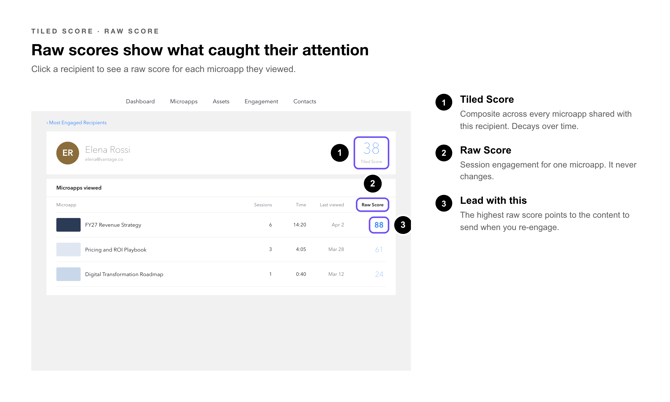Click the raw score 61
This screenshot has height=402, width=670.
click(379, 249)
